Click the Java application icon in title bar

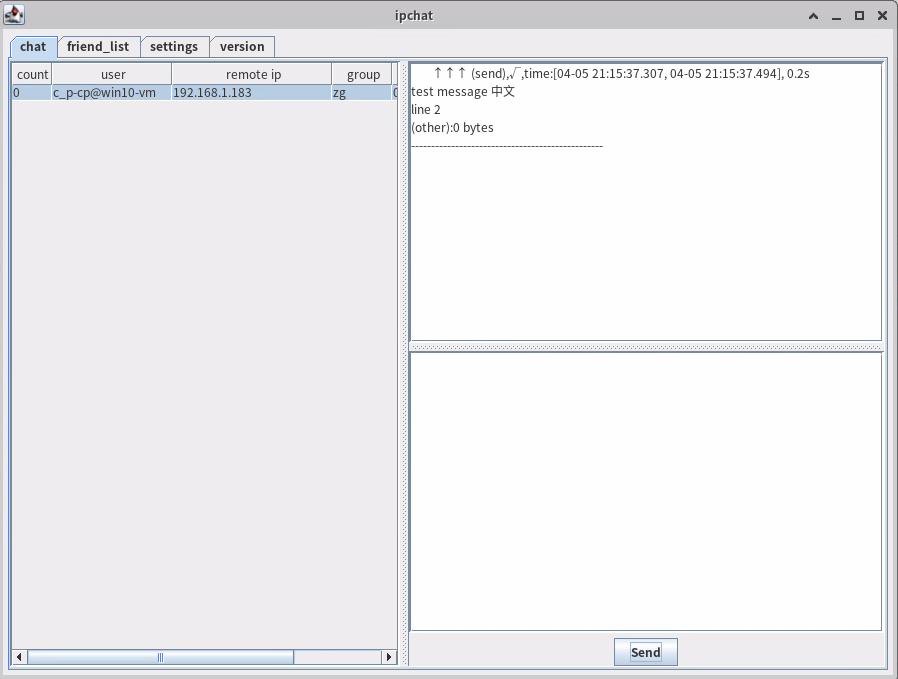coord(14,15)
